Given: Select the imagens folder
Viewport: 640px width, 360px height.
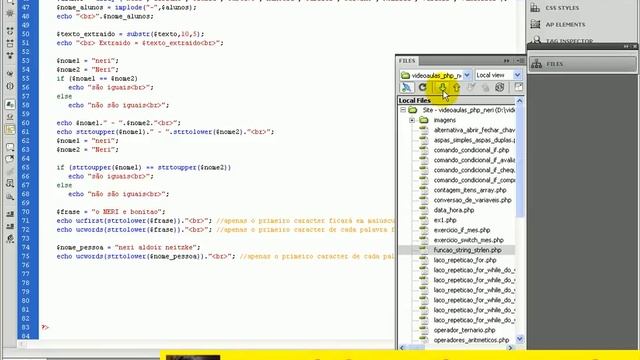Looking at the screenshot, I should click(444, 120).
